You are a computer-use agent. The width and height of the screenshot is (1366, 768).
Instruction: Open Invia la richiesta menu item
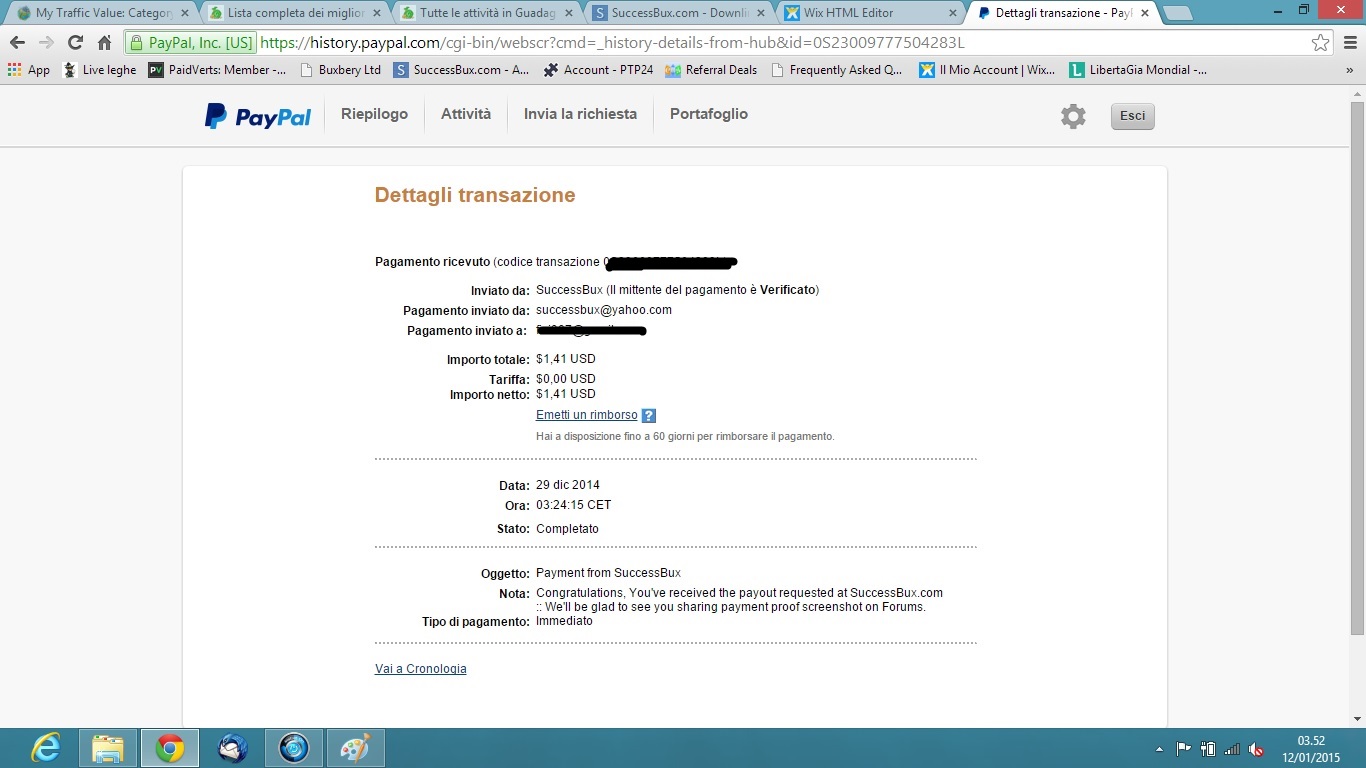coord(580,114)
